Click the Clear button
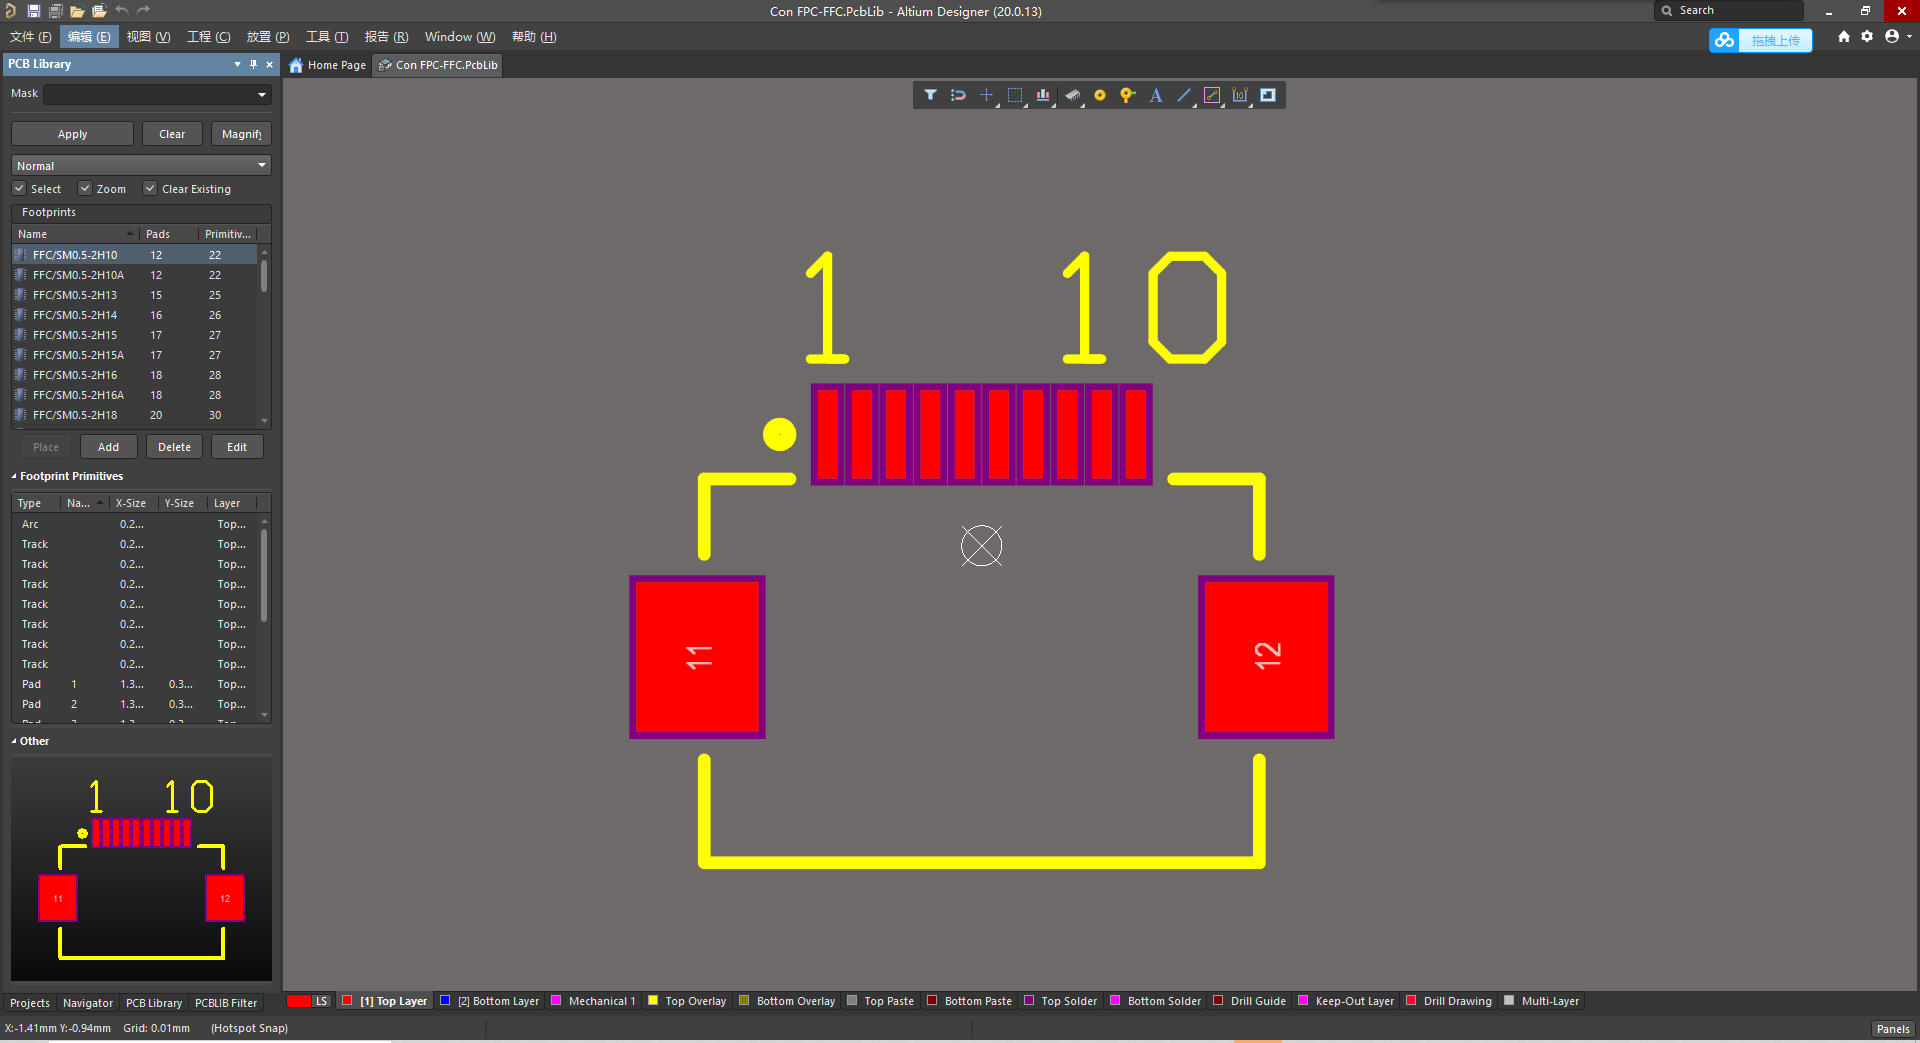 [x=172, y=134]
